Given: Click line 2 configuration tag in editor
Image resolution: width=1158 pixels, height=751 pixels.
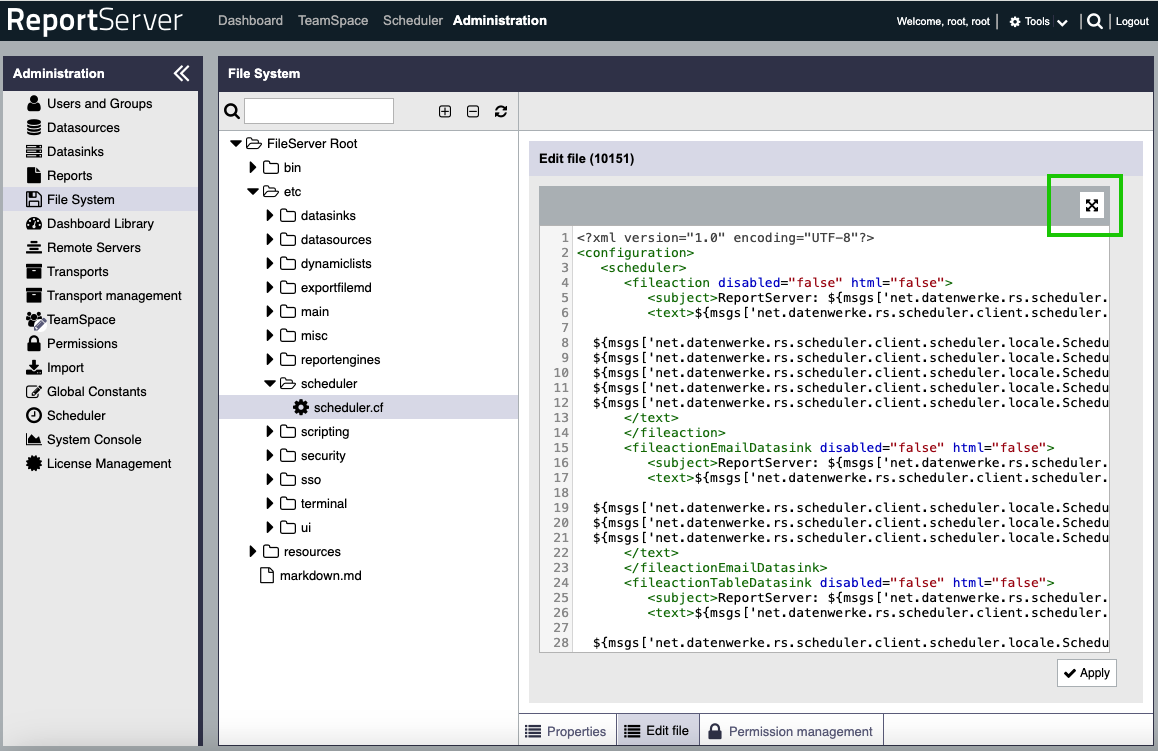Looking at the screenshot, I should pos(635,253).
